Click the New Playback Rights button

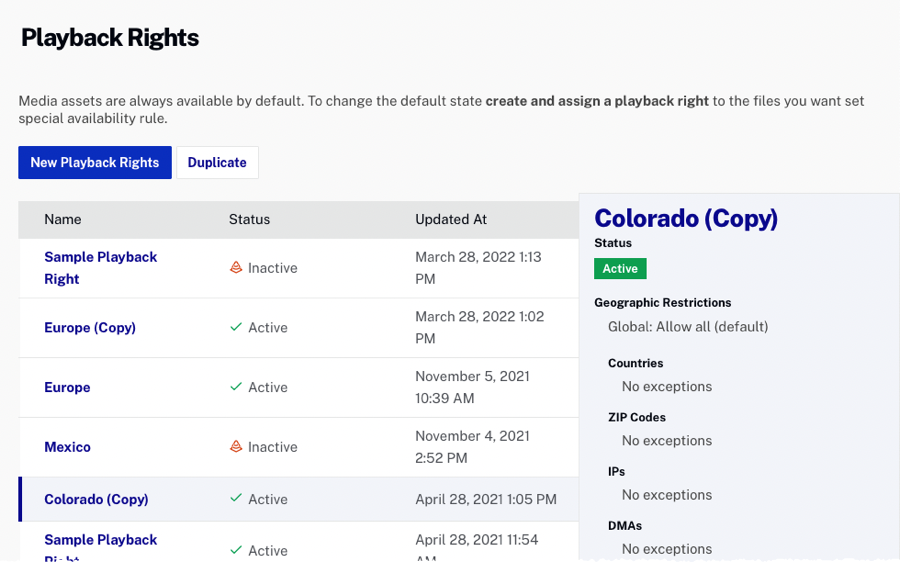point(95,163)
